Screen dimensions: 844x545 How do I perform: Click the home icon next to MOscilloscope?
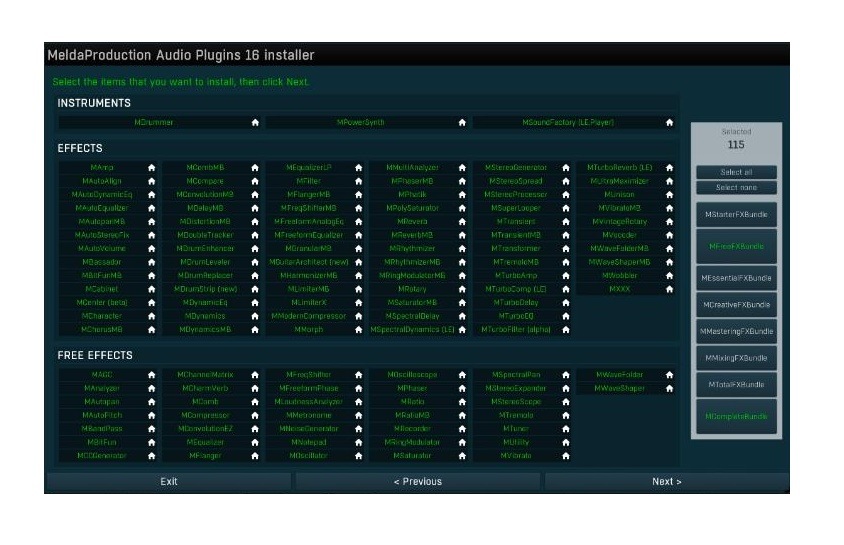(462, 375)
